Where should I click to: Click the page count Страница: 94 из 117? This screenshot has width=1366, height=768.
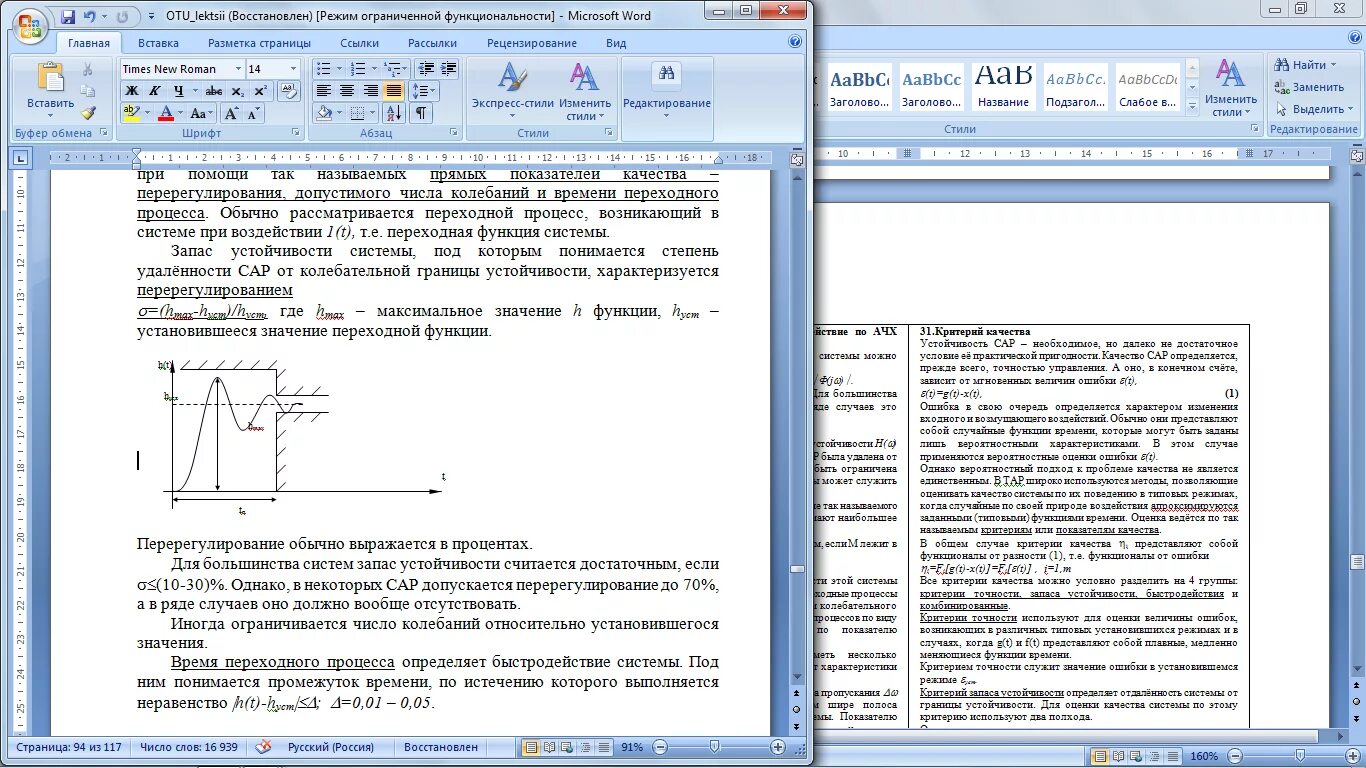68,747
